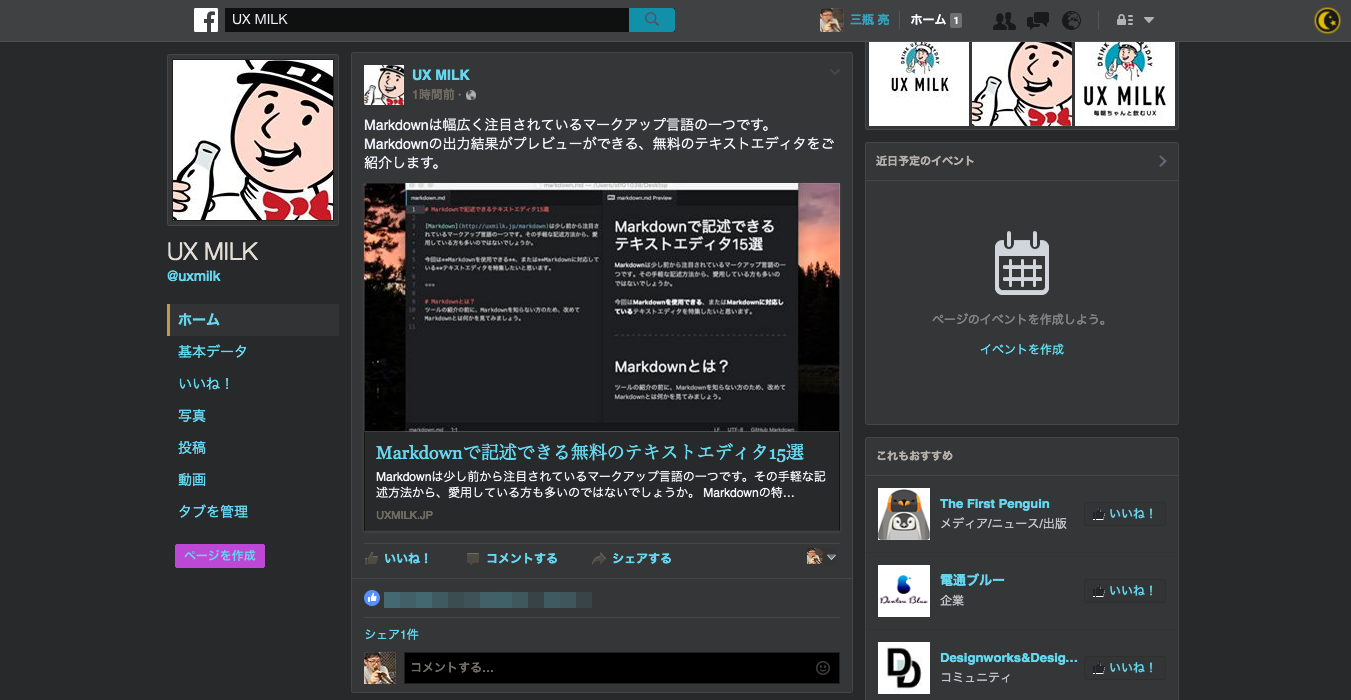Select 基本データ in the page sidebar
Viewport: 1351px width, 700px height.
pyautogui.click(x=212, y=352)
